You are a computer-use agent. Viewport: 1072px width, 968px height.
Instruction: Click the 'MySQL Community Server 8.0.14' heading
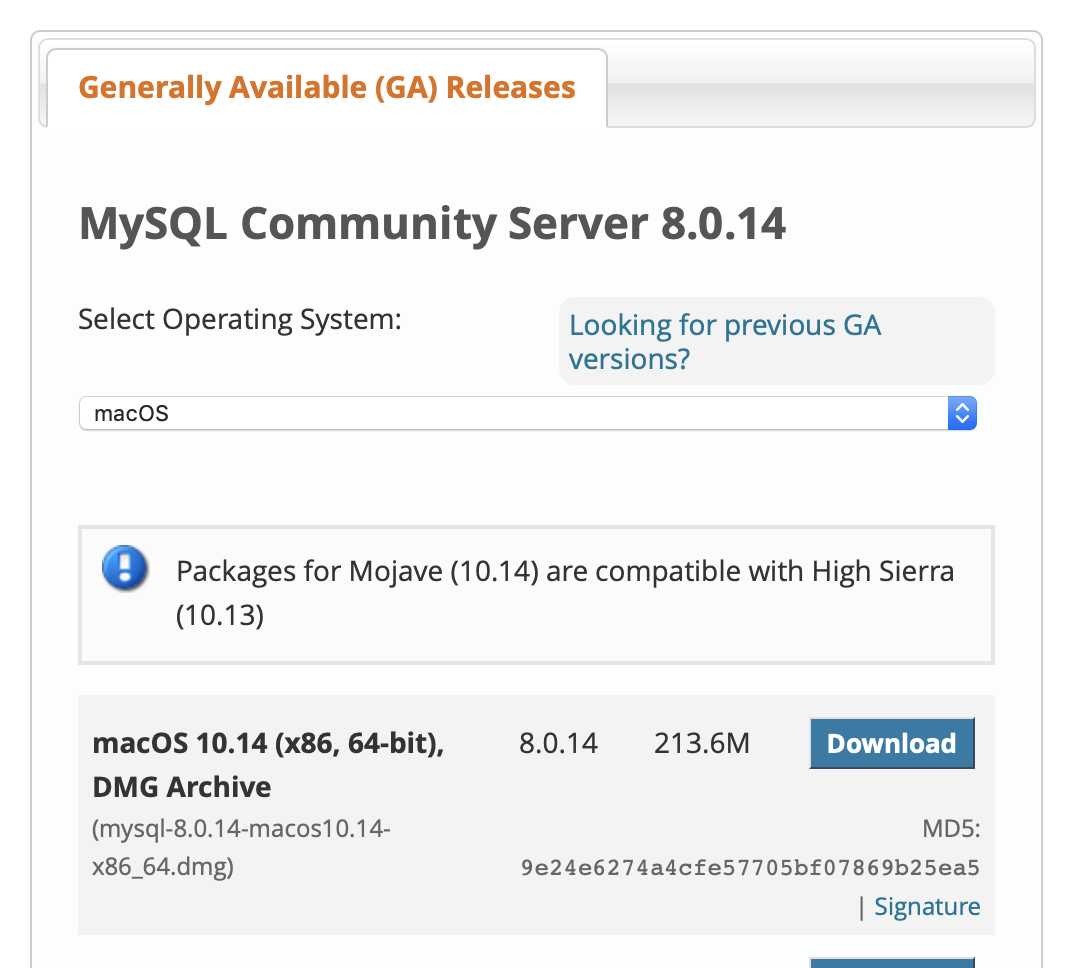pyautogui.click(x=432, y=224)
